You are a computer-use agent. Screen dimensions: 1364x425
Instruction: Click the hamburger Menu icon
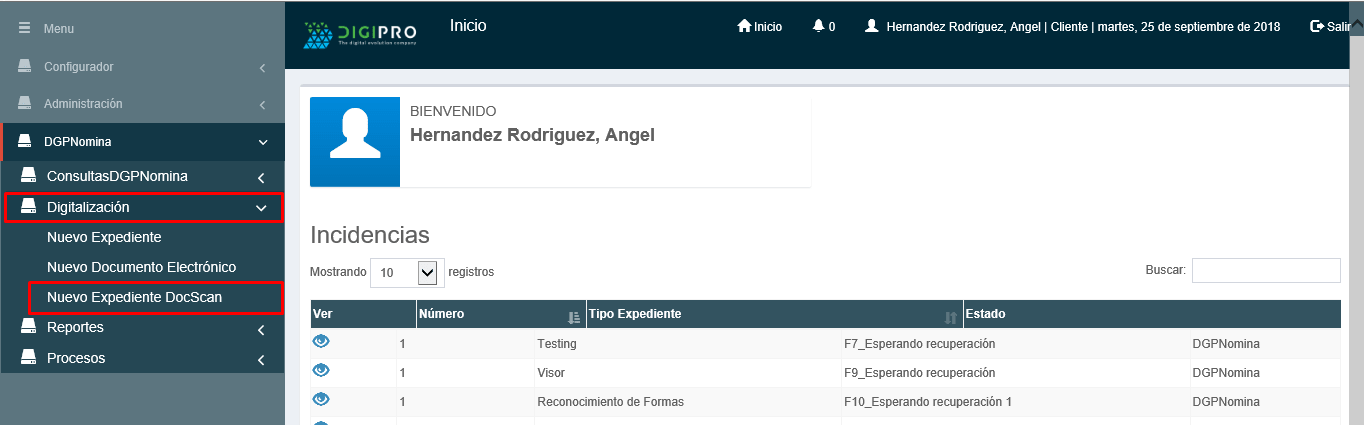[x=24, y=29]
